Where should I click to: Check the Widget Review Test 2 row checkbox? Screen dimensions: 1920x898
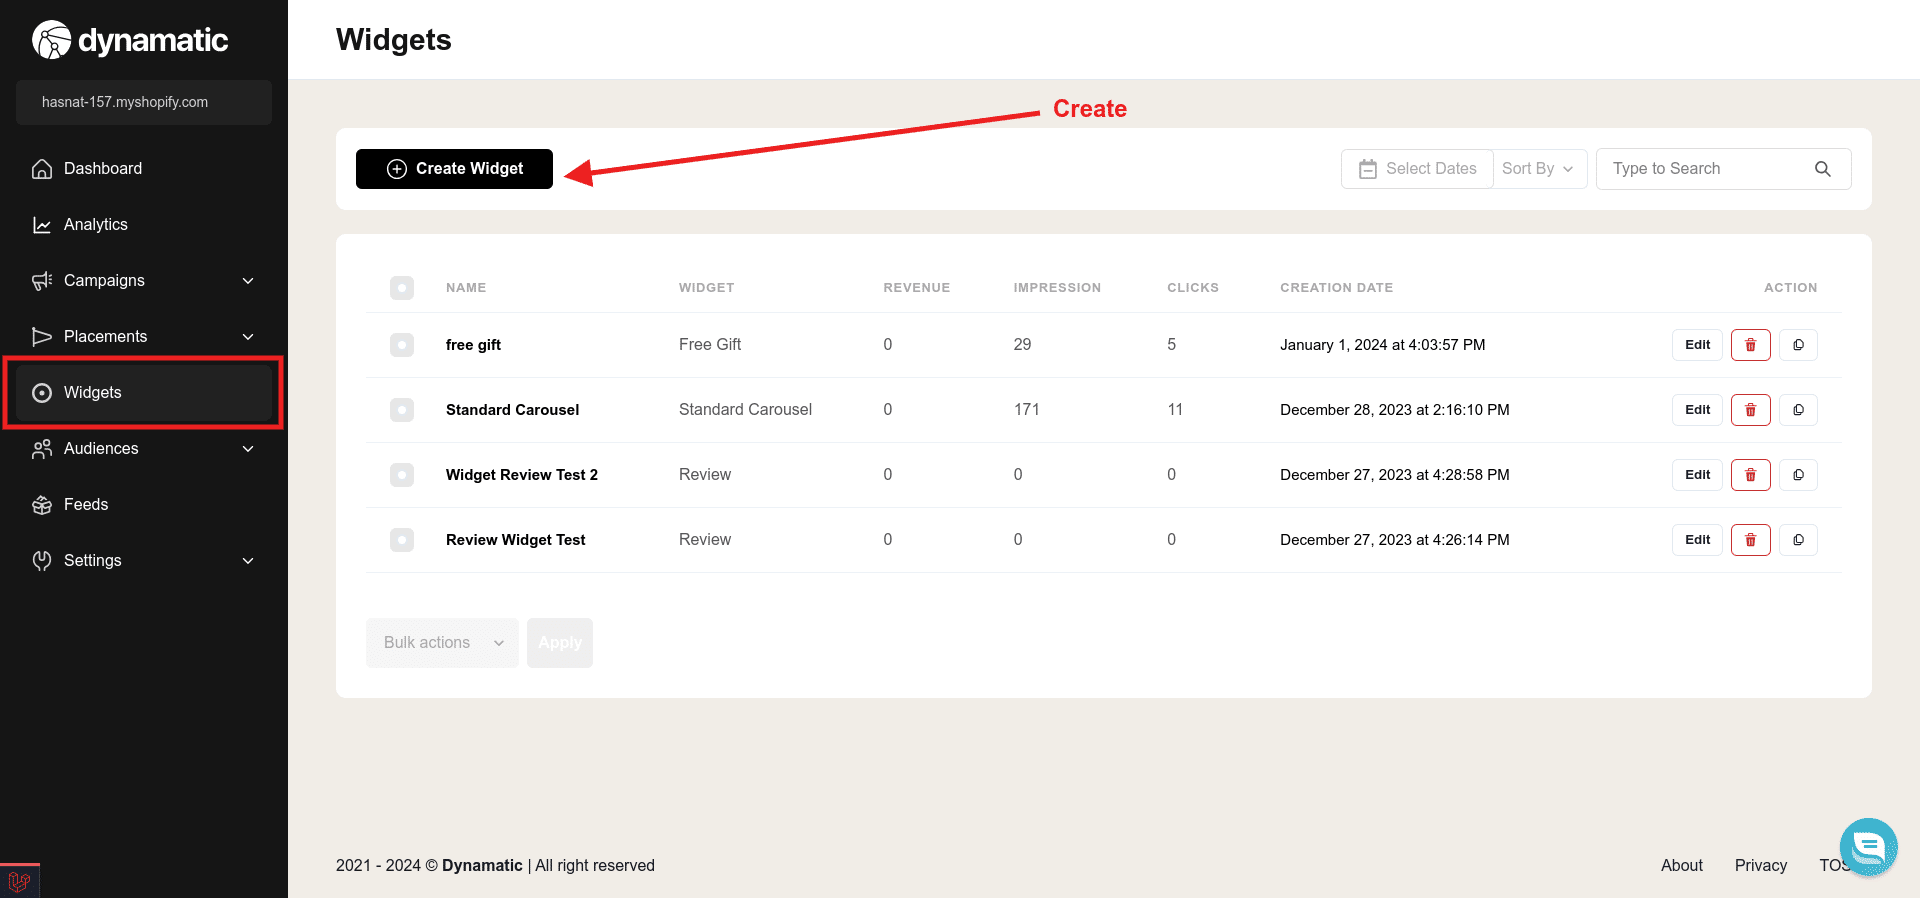(x=402, y=475)
